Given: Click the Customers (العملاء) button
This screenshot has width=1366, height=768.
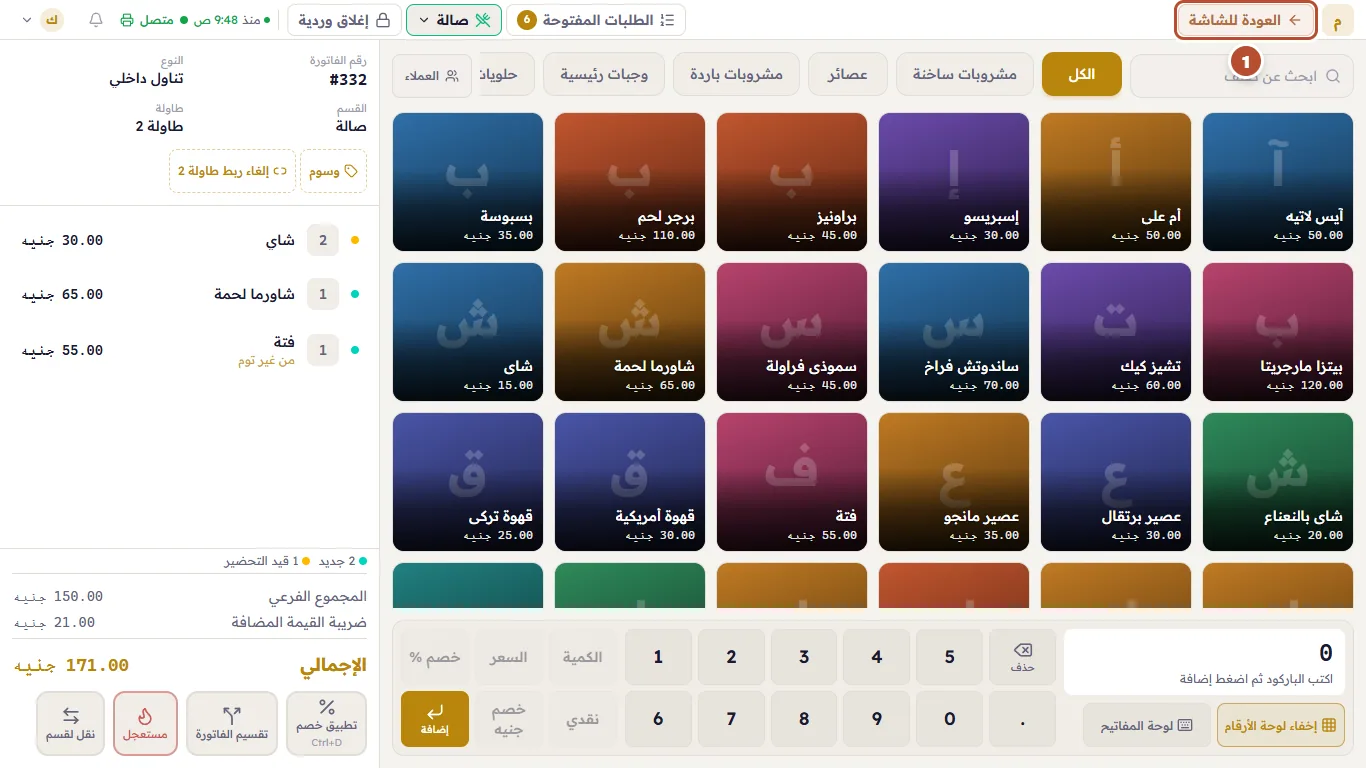Looking at the screenshot, I should pyautogui.click(x=433, y=75).
